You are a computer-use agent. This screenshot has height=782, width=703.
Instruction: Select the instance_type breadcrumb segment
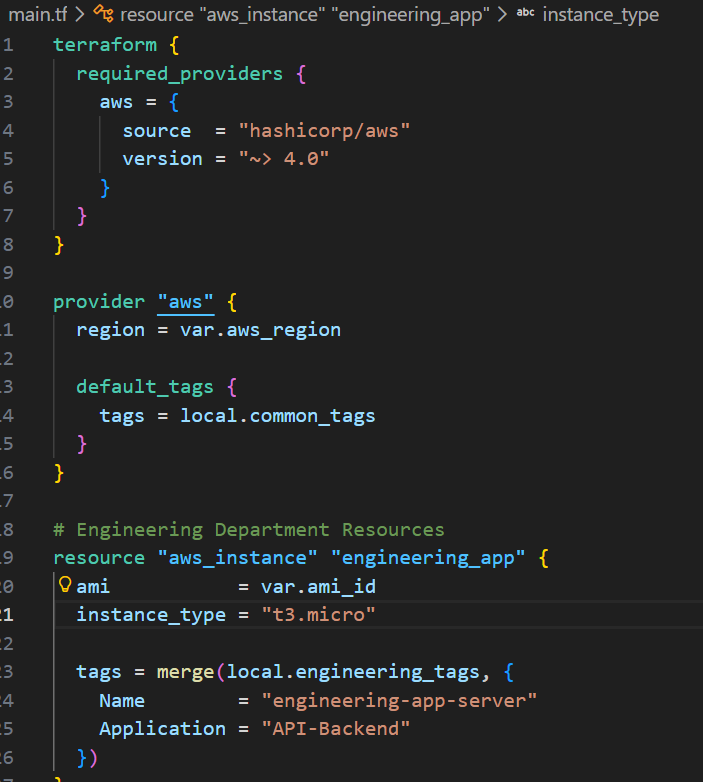(x=600, y=15)
